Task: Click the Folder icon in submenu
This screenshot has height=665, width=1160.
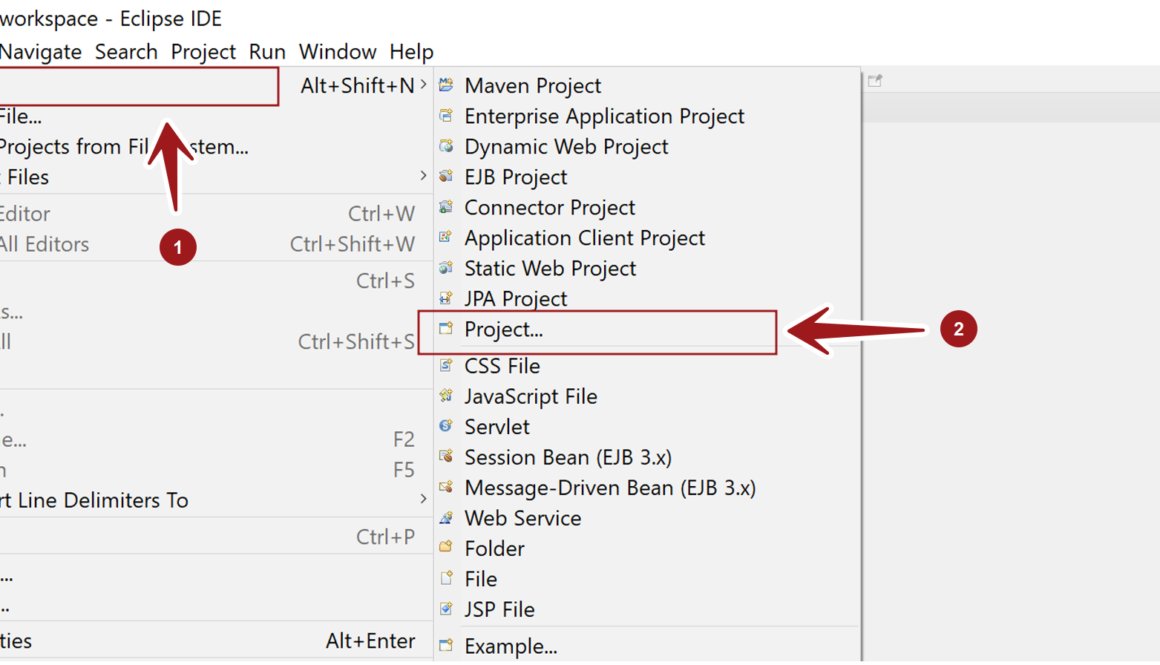Action: [x=446, y=548]
